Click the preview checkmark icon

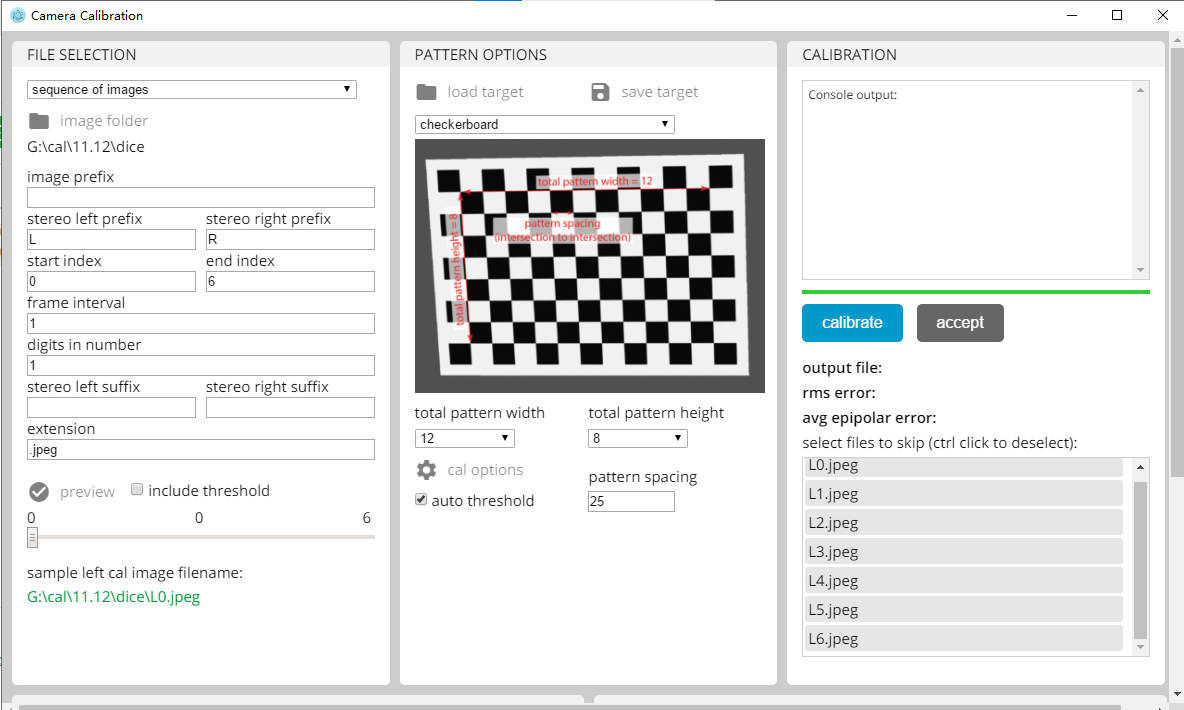coord(39,492)
